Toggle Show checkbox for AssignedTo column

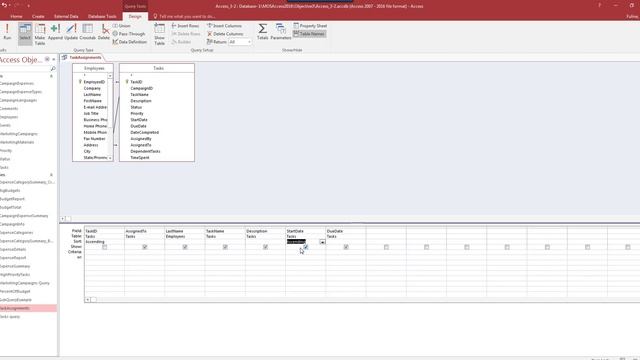point(144,247)
